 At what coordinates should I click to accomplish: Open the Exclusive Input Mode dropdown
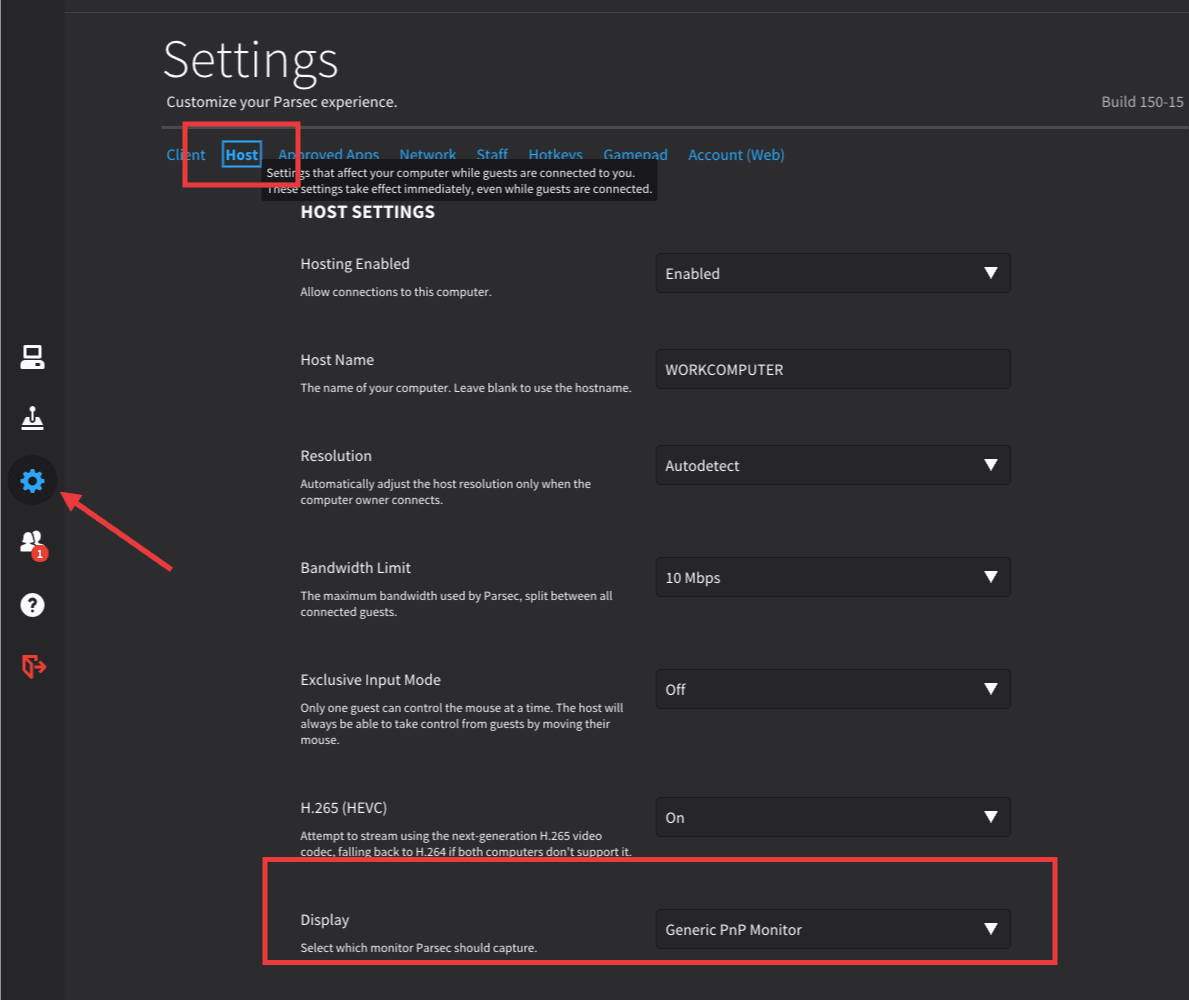pyautogui.click(x=832, y=689)
